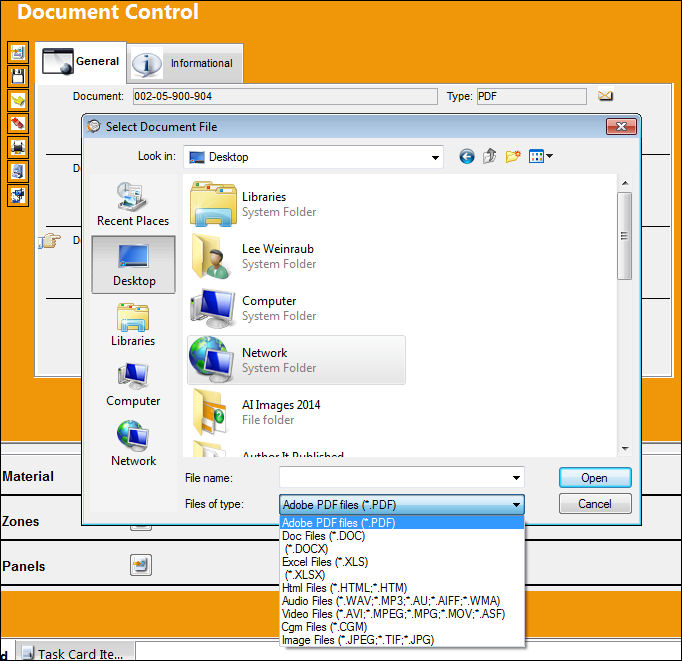The height and width of the screenshot is (661, 682).
Task: Click the Cancel button
Action: 595,504
